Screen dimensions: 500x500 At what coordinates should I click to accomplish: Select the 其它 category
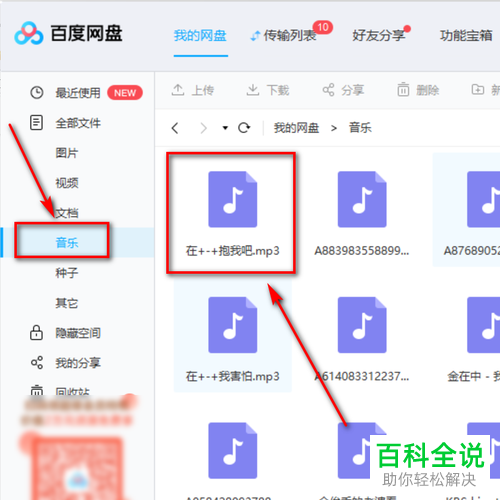click(67, 303)
